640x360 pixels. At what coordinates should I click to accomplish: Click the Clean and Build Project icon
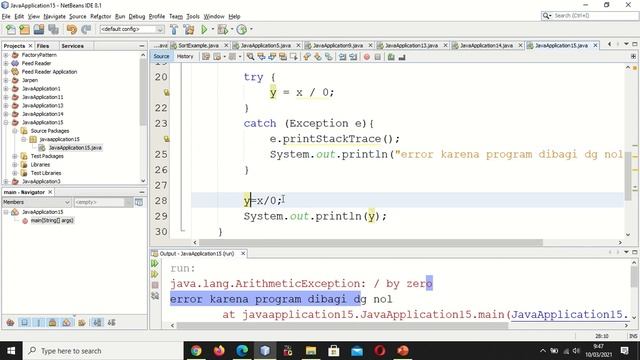click(x=189, y=29)
